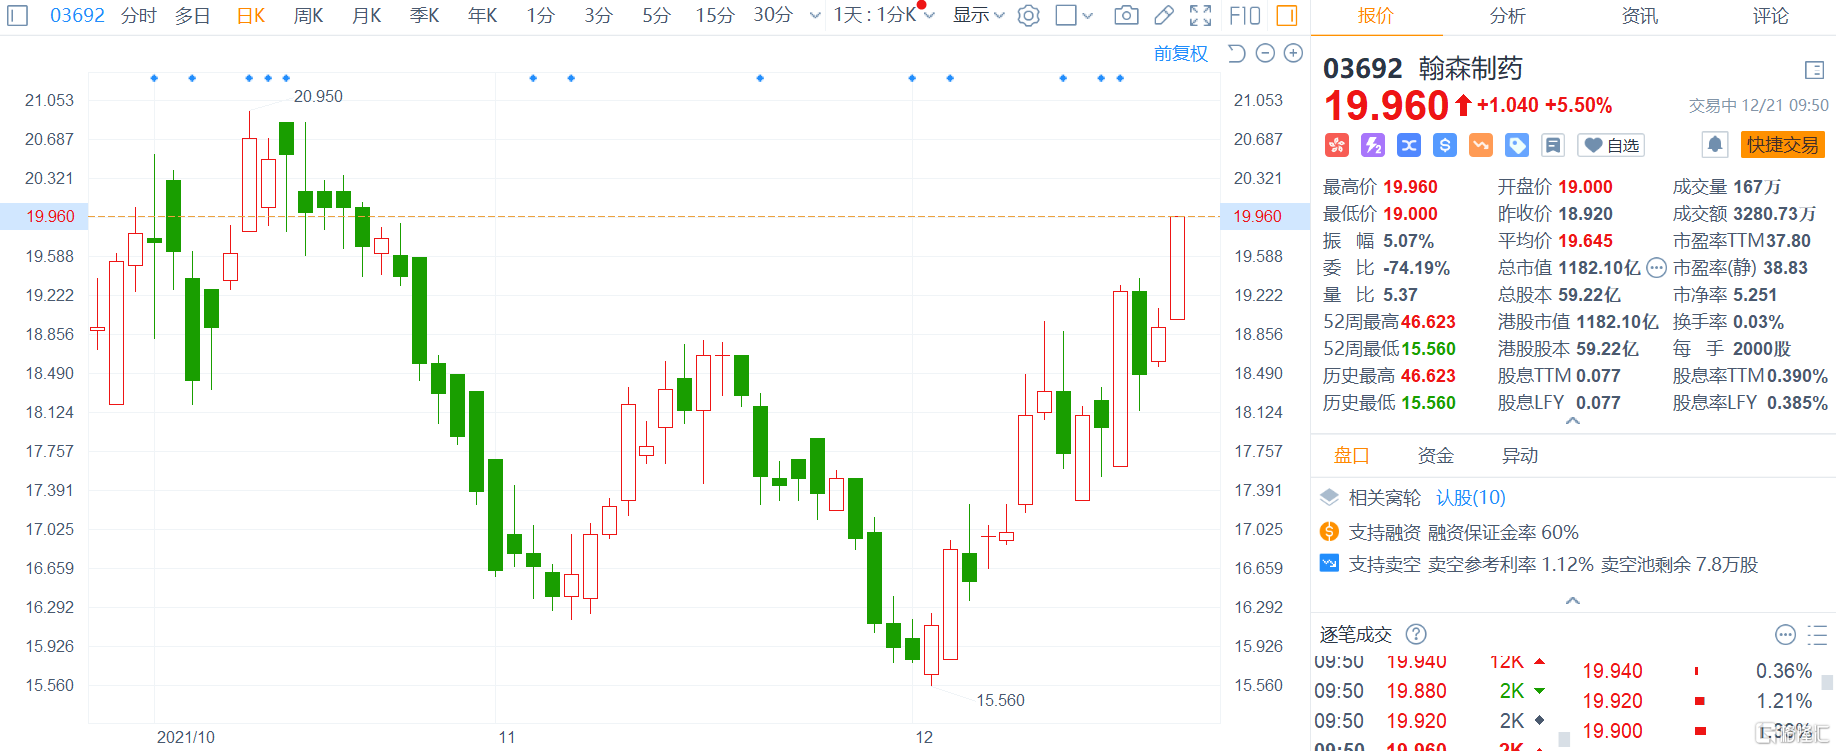The image size is (1837, 751).
Task: Open the 资金 tab
Action: (x=1435, y=456)
